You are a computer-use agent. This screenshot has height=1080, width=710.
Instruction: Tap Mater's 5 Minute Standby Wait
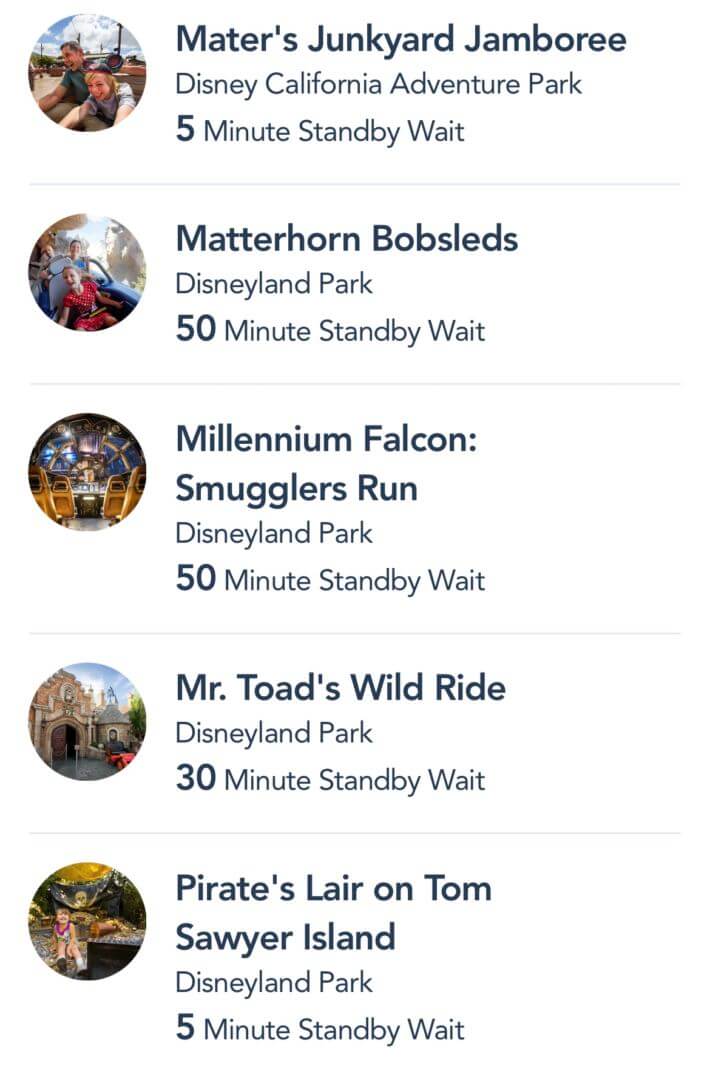(320, 131)
